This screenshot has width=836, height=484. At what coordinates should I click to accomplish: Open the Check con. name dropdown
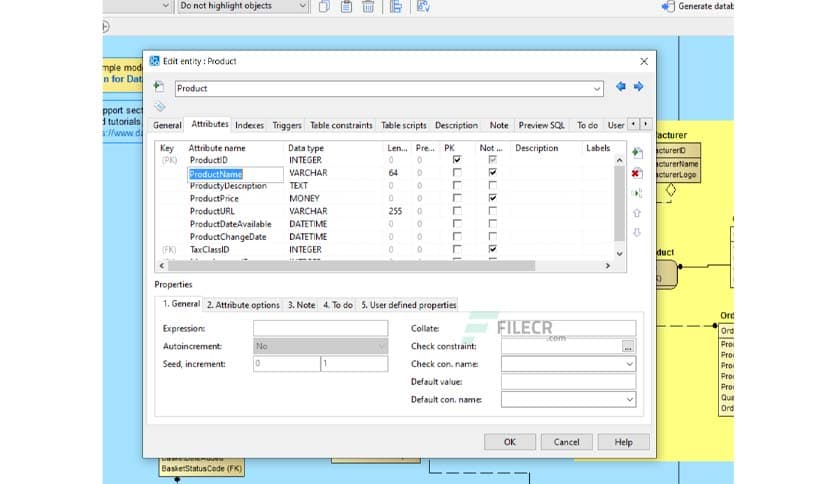pyautogui.click(x=629, y=364)
